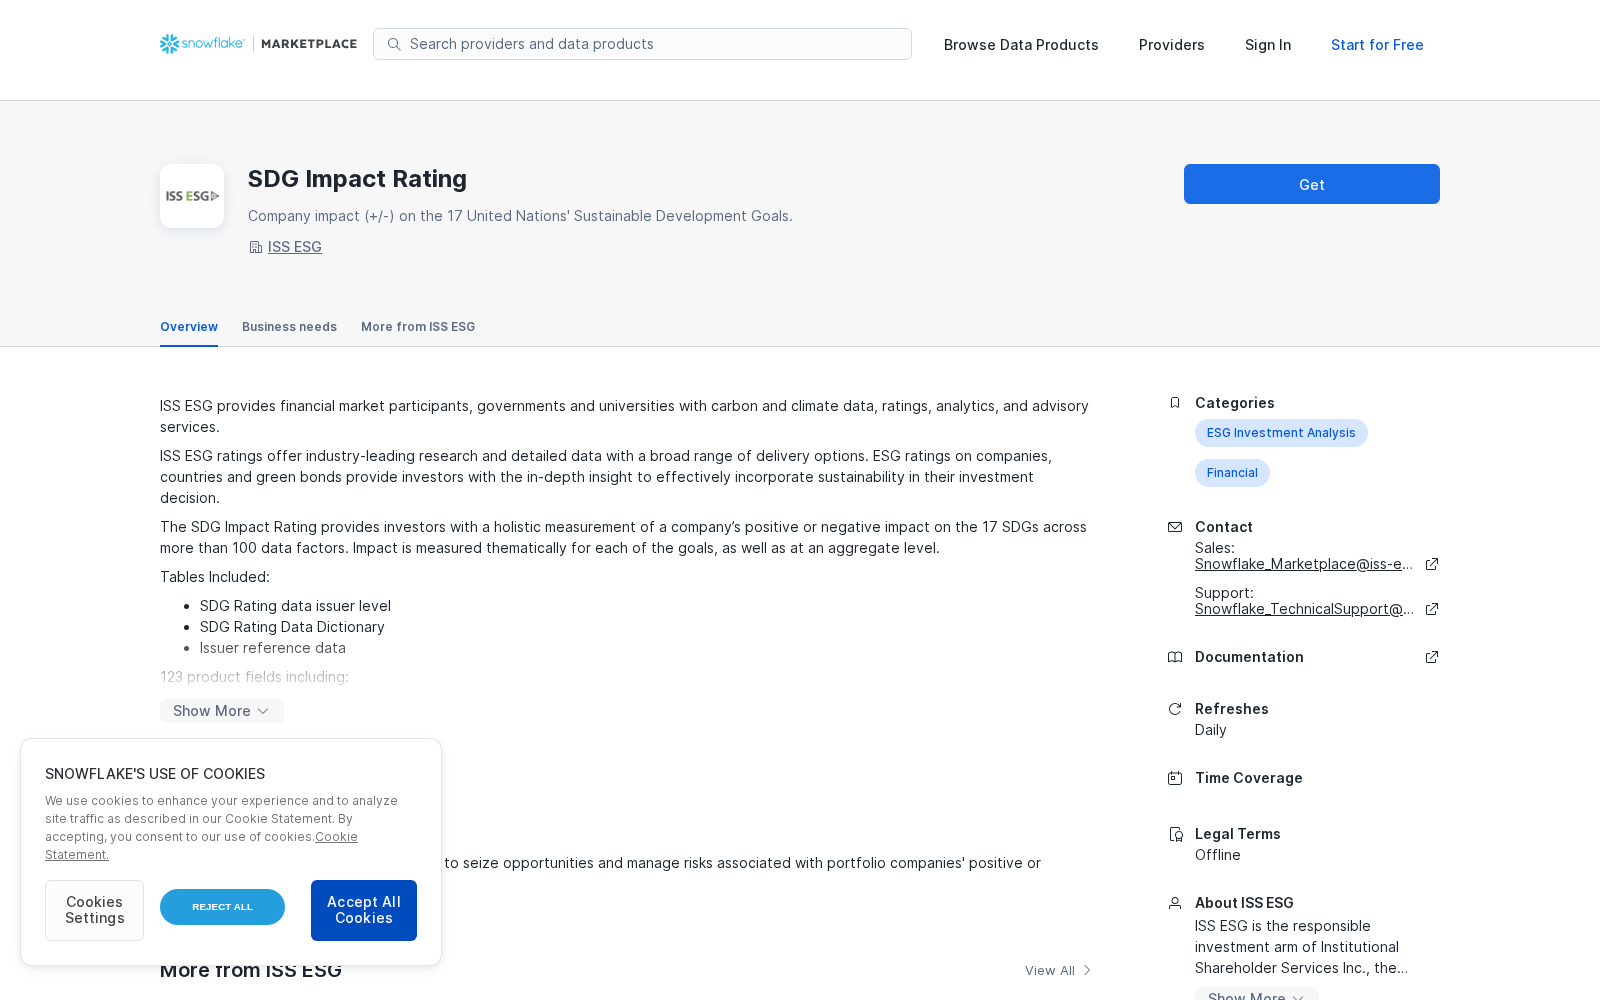
Task: Select the Financial category tag
Action: (1232, 473)
